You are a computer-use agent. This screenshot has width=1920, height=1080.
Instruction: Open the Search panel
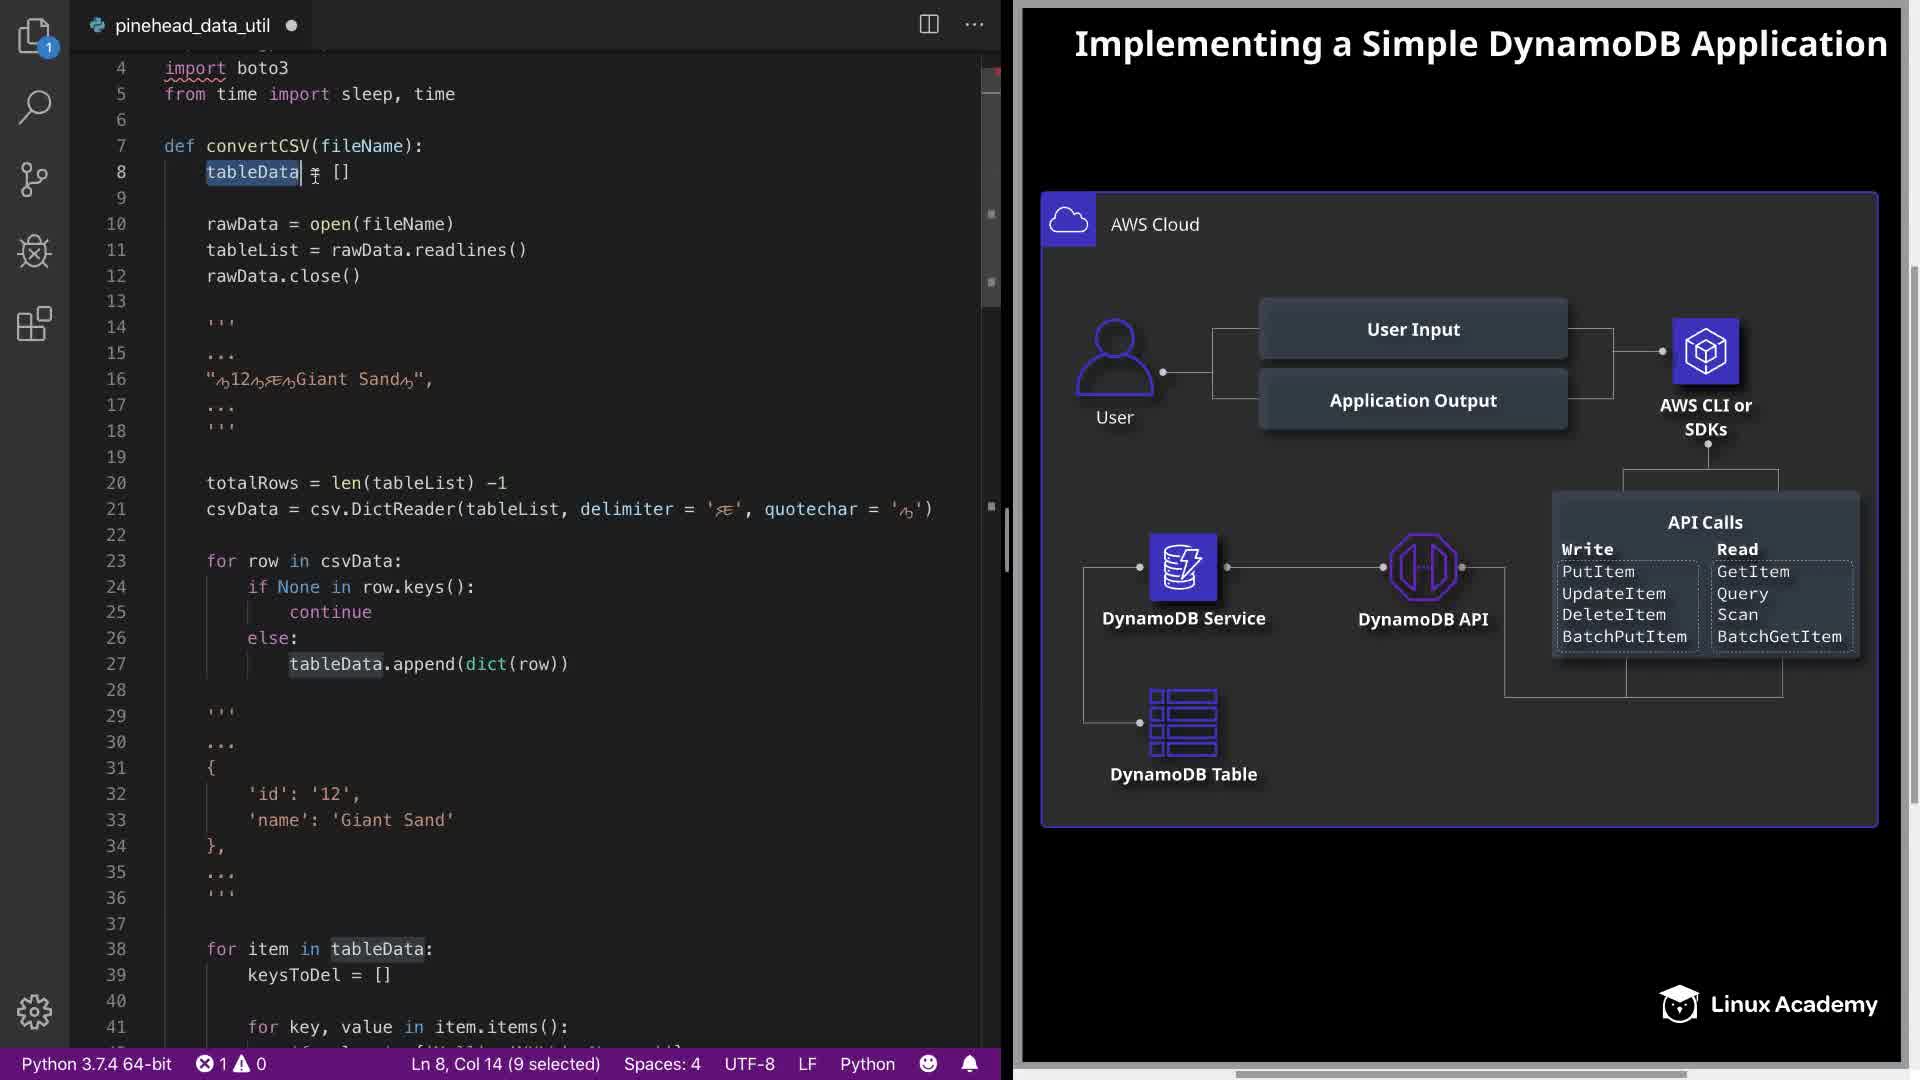35,107
